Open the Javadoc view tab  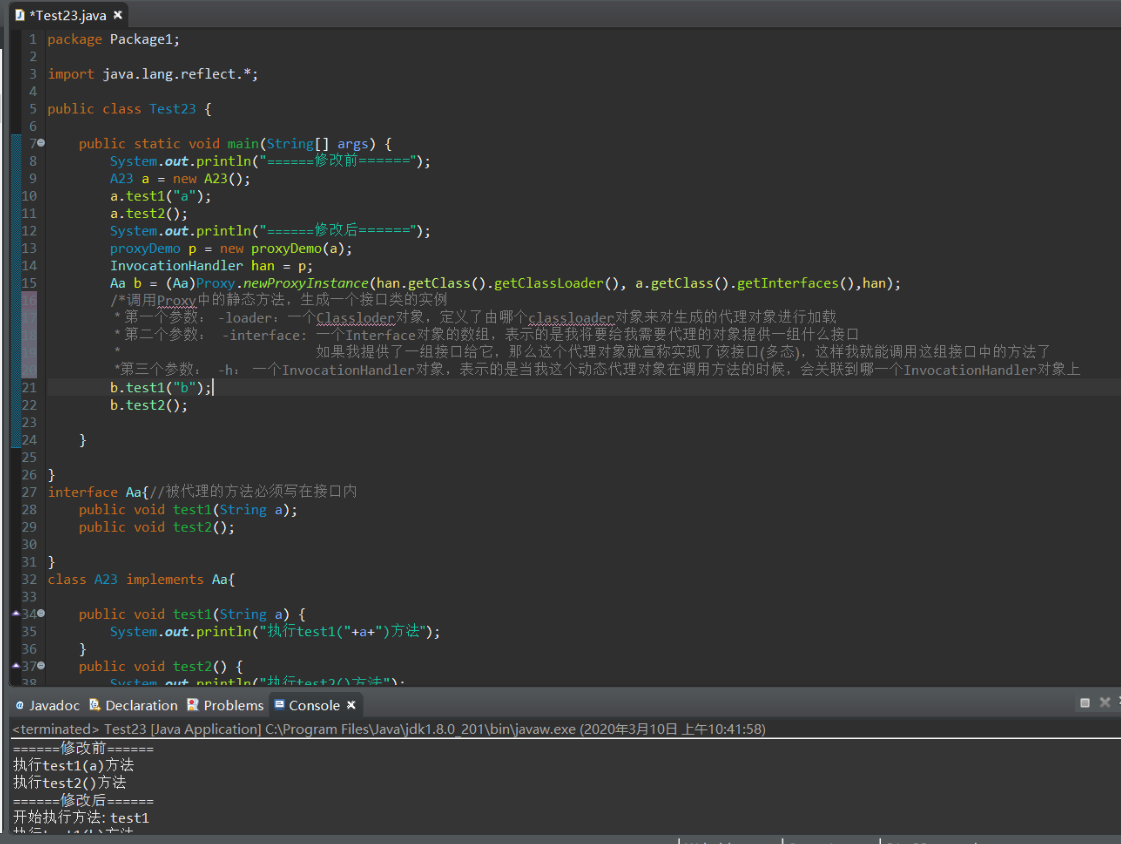pyautogui.click(x=53, y=705)
